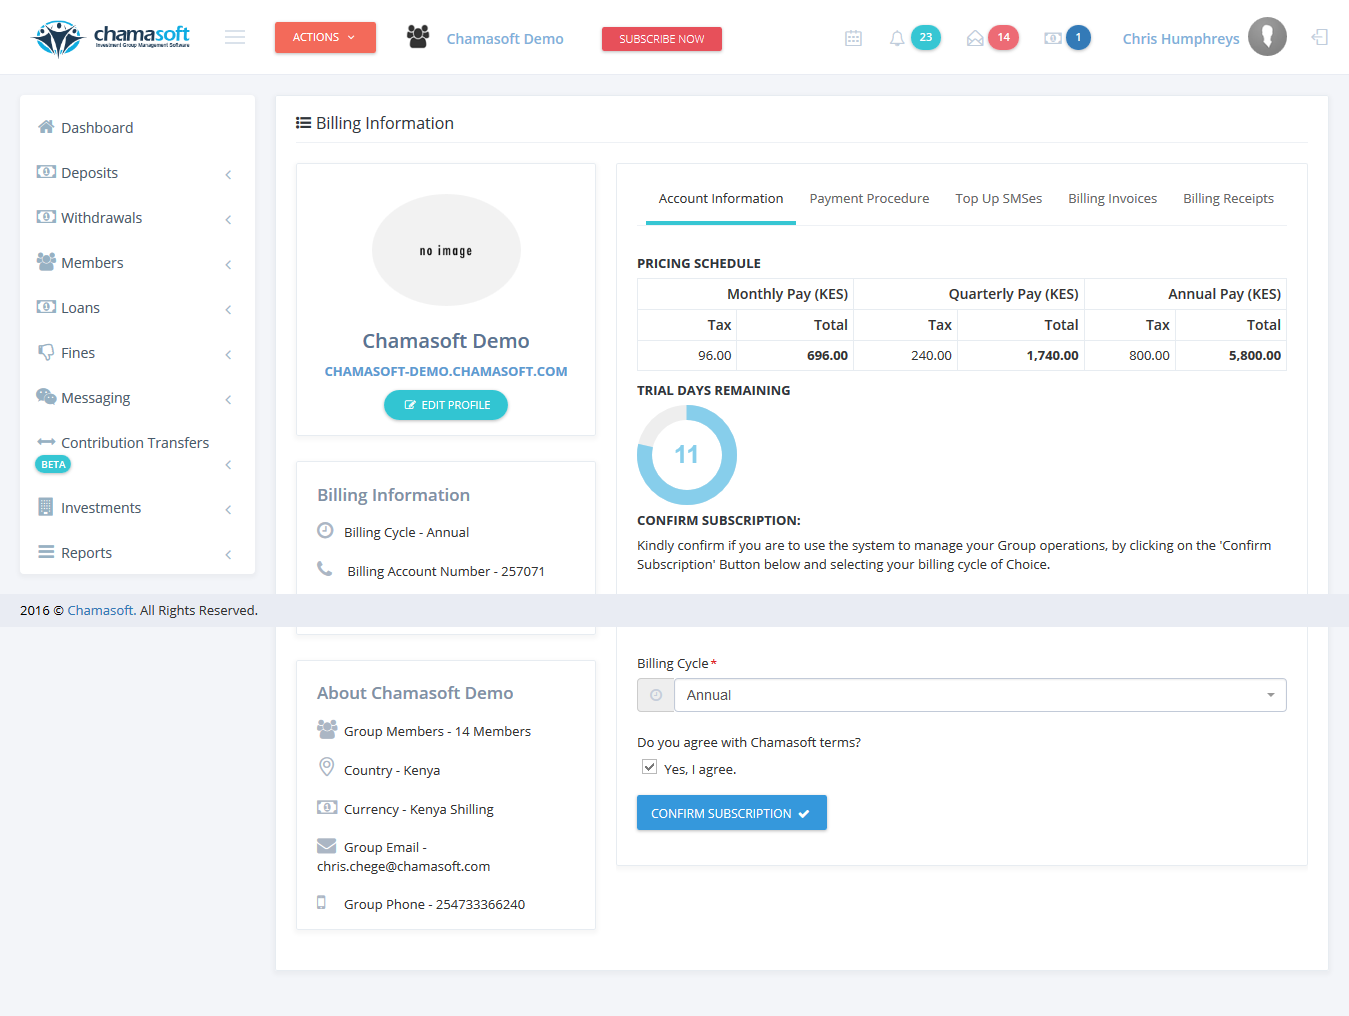This screenshot has width=1349, height=1016.
Task: Click the Loans money icon
Action: point(46,307)
